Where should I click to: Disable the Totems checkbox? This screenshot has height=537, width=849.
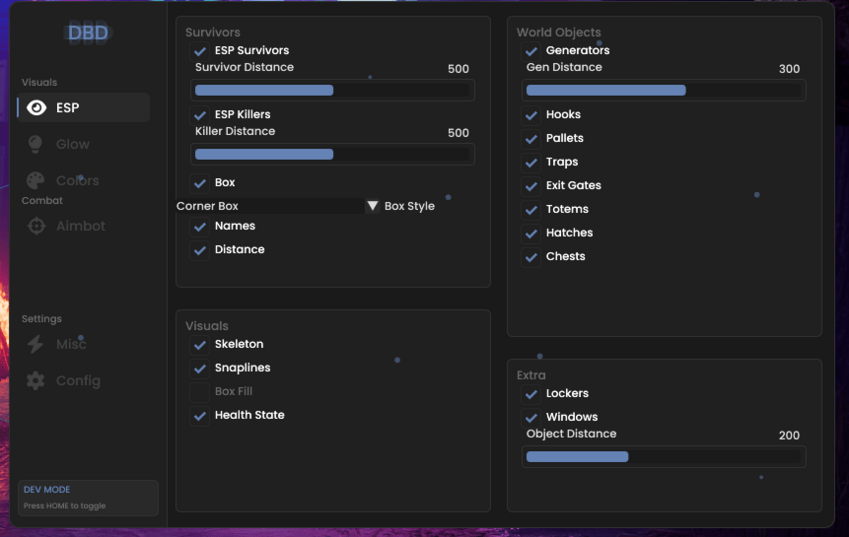coord(531,209)
